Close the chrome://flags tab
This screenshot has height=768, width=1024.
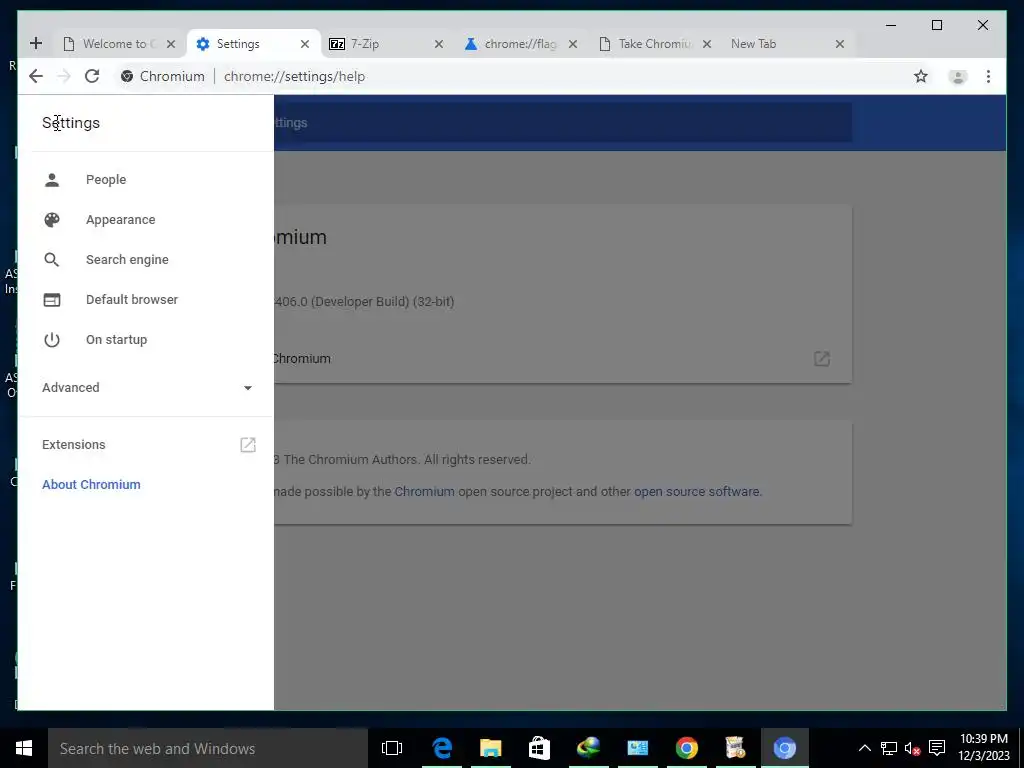point(572,44)
